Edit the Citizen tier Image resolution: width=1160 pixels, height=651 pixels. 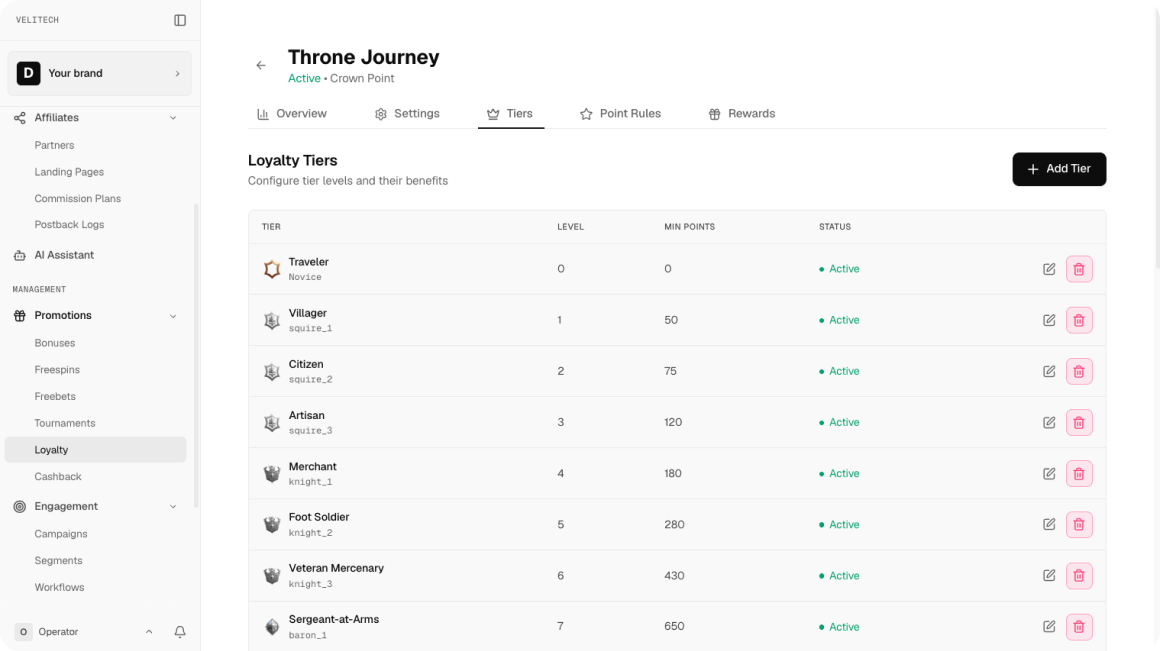(1049, 371)
